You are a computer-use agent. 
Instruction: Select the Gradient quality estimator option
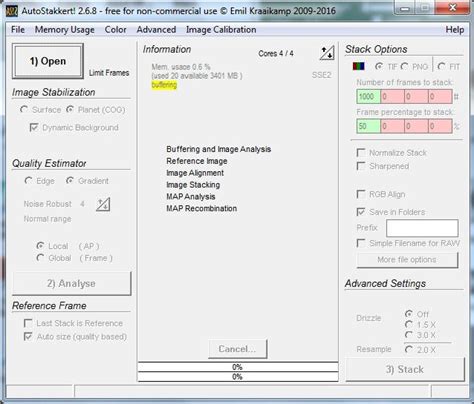(70, 181)
